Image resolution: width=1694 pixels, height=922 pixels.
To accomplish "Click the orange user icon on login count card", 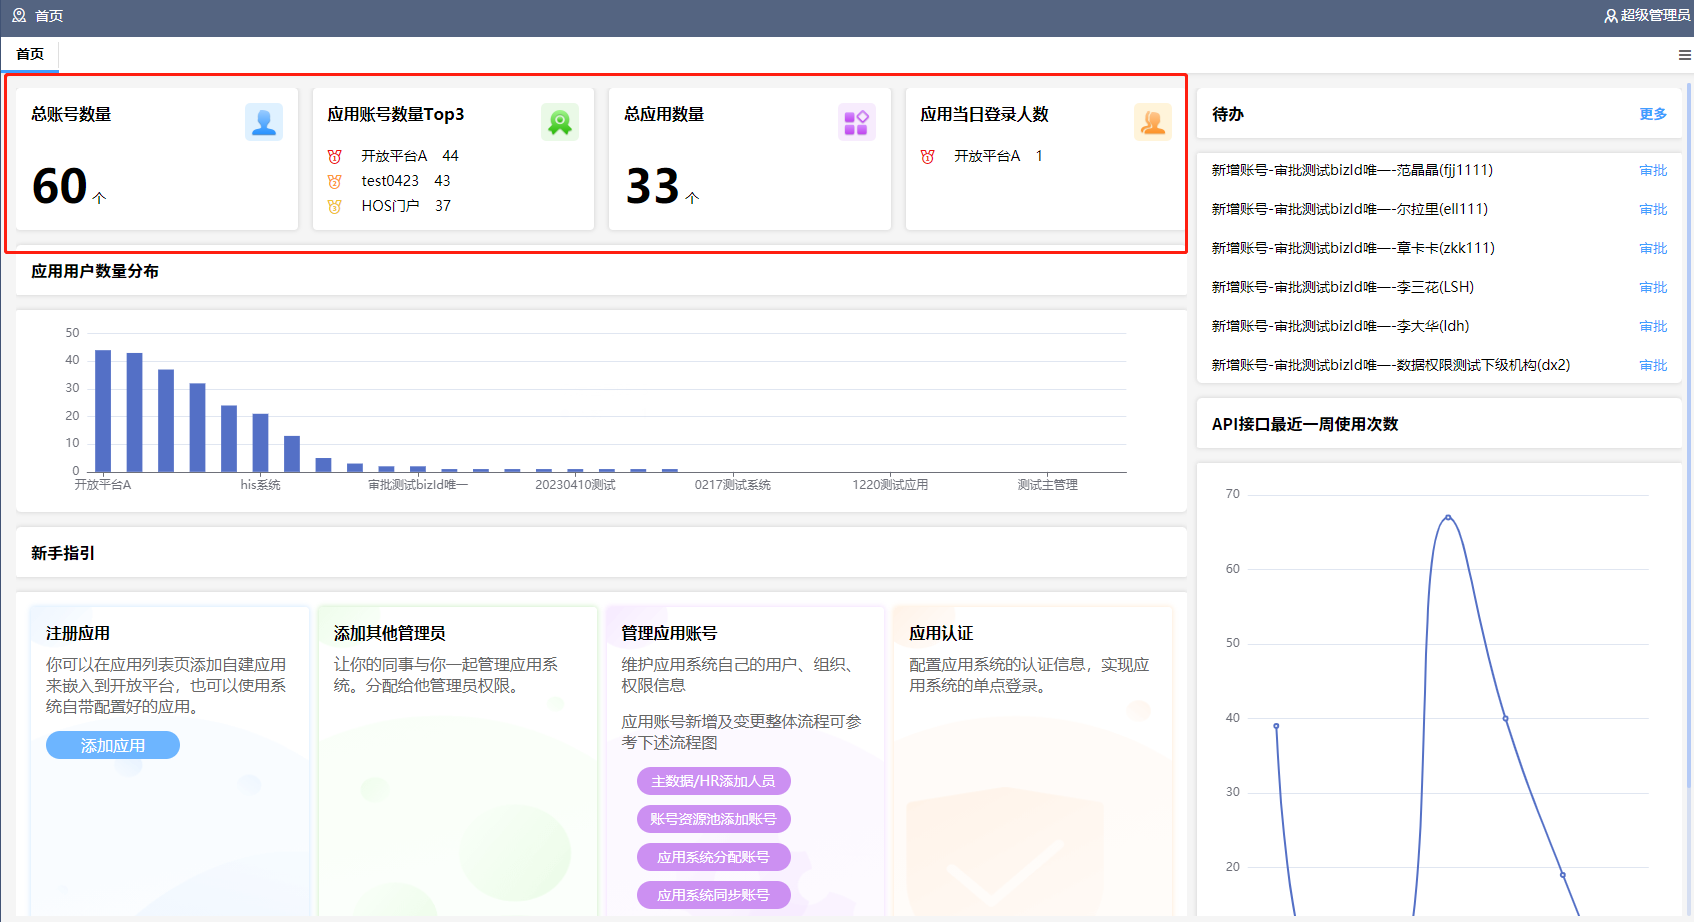I will tap(1153, 122).
